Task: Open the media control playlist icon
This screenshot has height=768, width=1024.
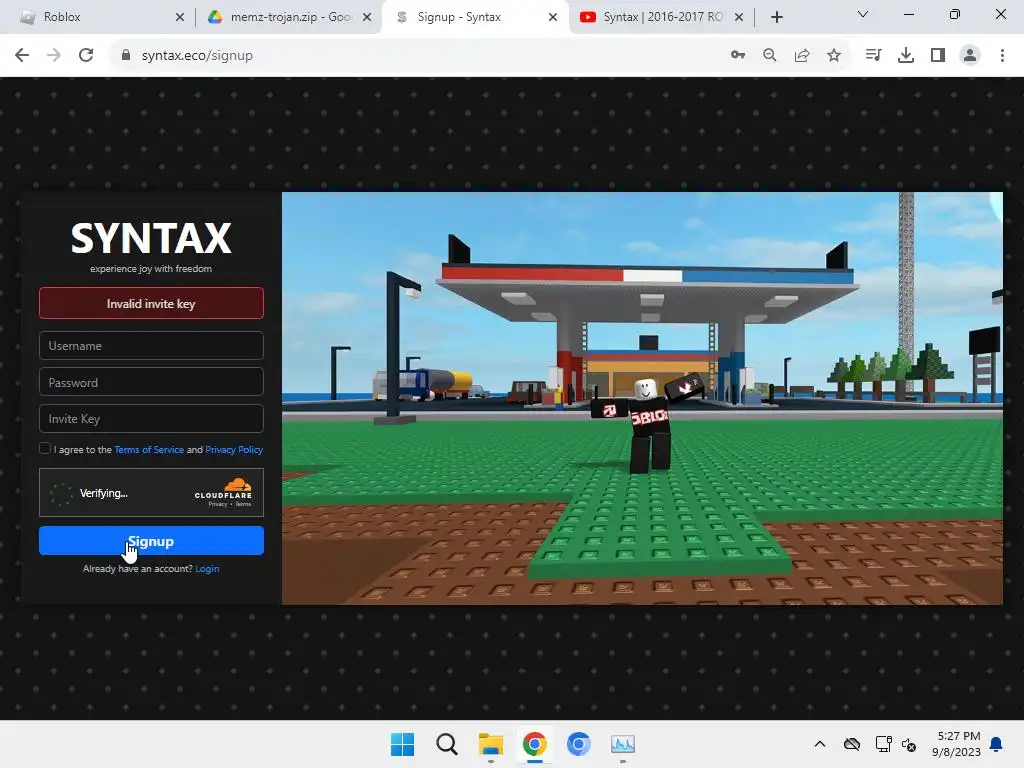Action: tap(873, 56)
